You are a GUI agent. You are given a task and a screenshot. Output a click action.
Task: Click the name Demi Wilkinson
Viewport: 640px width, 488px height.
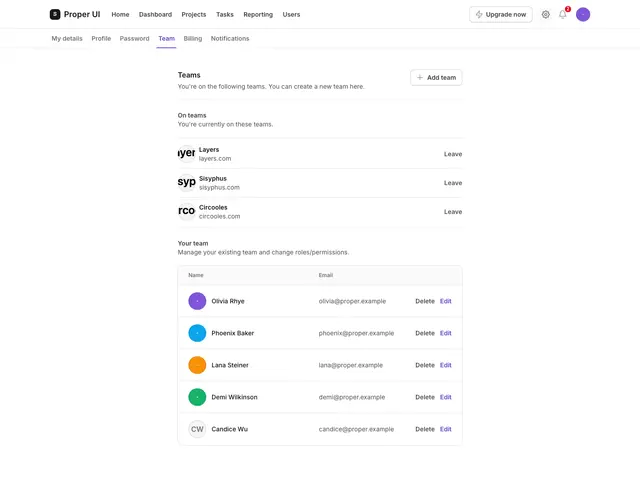pos(234,397)
